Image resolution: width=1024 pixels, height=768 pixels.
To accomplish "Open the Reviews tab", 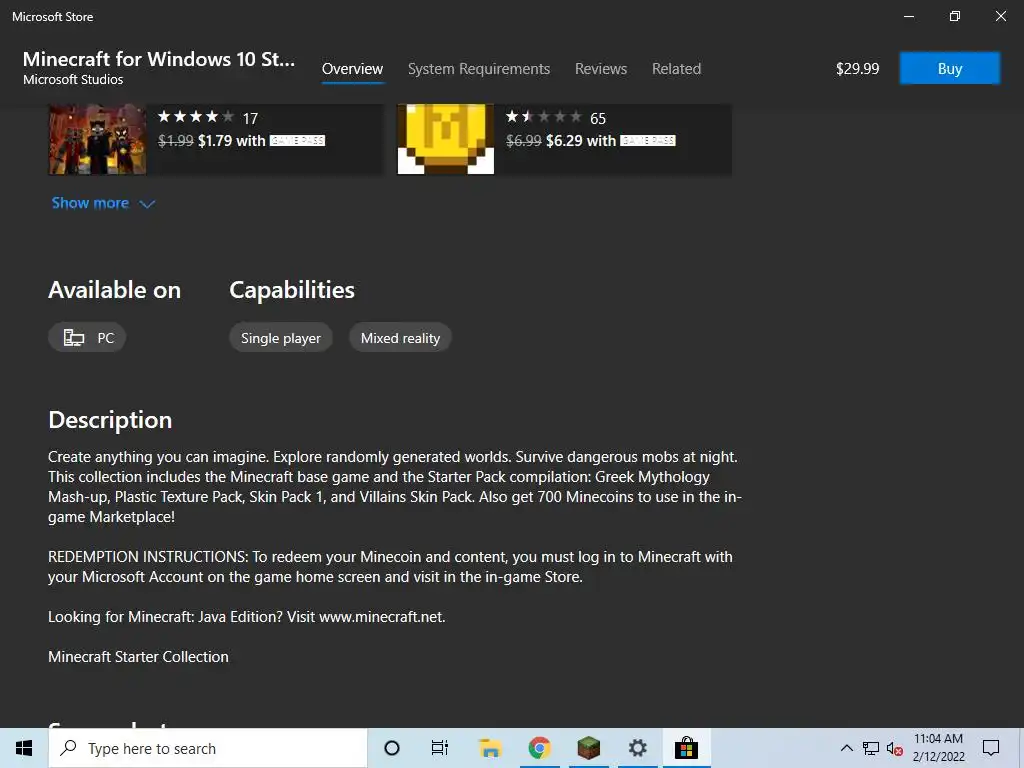I will click(x=601, y=69).
